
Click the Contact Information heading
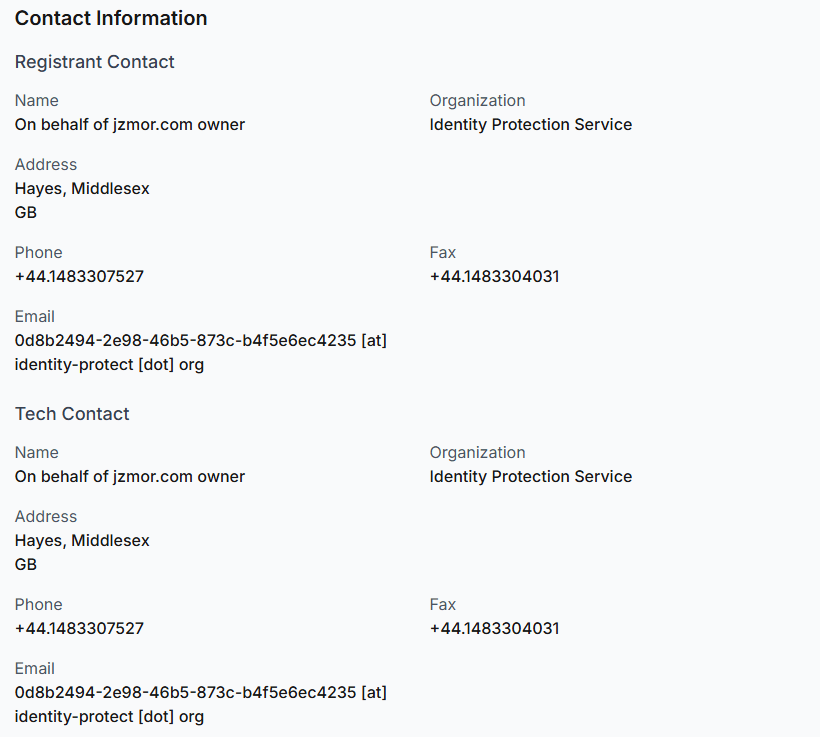[111, 18]
